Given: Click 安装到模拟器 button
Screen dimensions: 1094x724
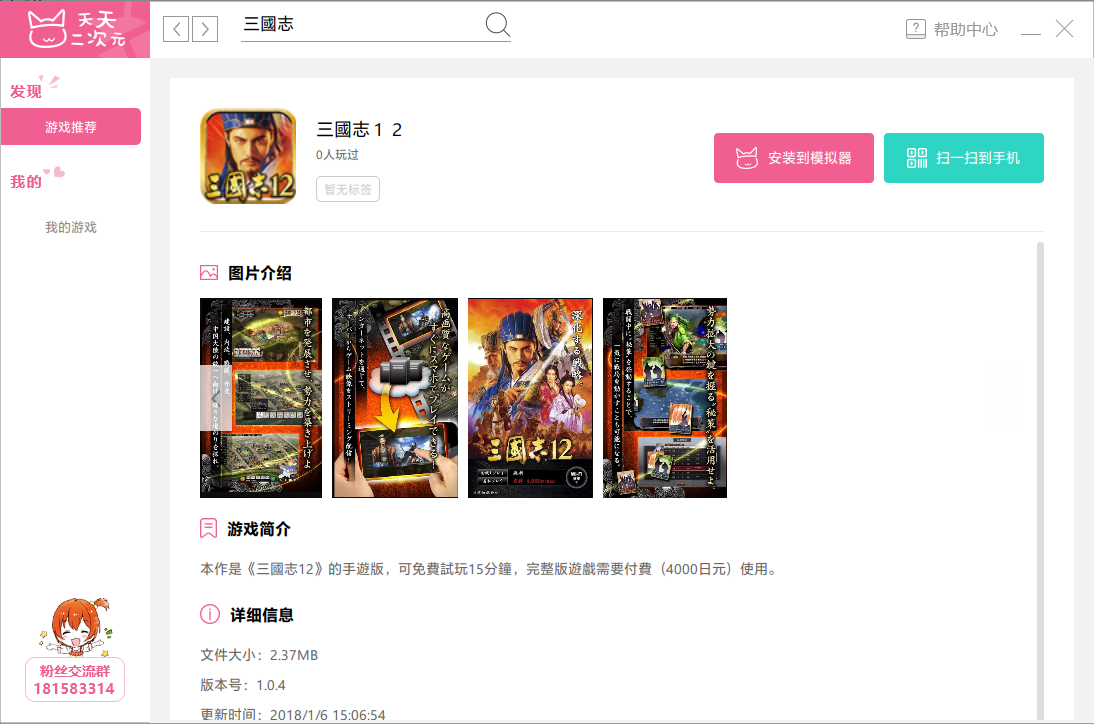Looking at the screenshot, I should click(793, 158).
